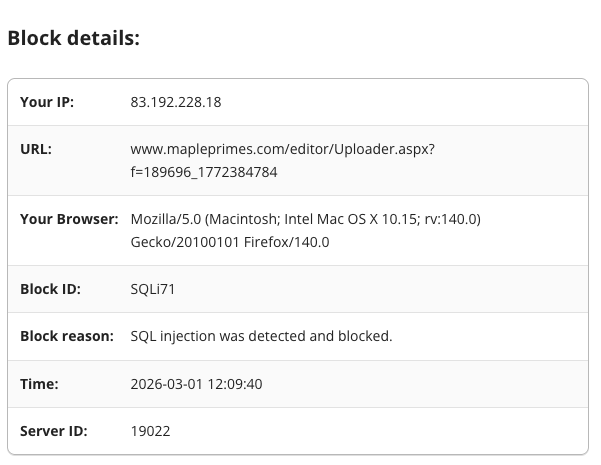601x465 pixels.
Task: Click the www.mapleprimes.com/editor/Uploader.aspx URL text
Action: pyautogui.click(x=282, y=149)
